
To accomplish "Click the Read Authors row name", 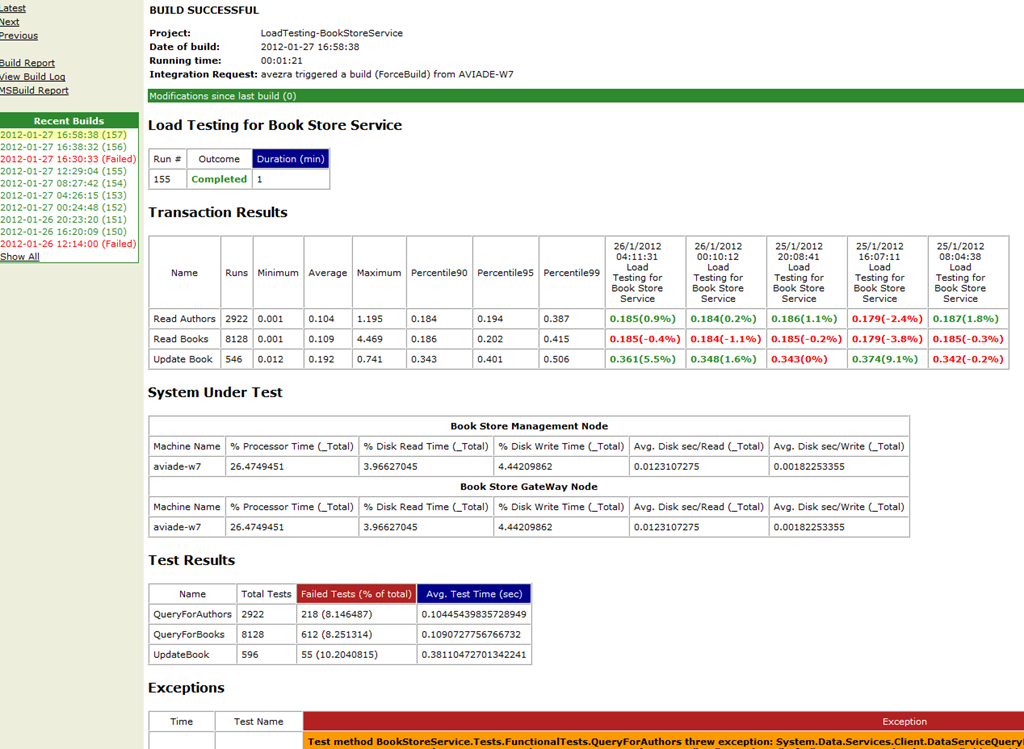I will (184, 319).
